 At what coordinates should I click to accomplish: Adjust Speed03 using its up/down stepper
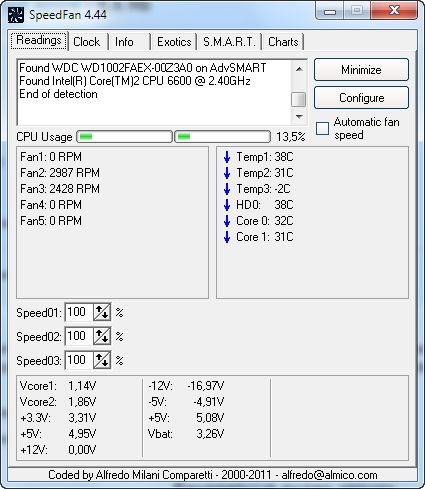pos(102,360)
